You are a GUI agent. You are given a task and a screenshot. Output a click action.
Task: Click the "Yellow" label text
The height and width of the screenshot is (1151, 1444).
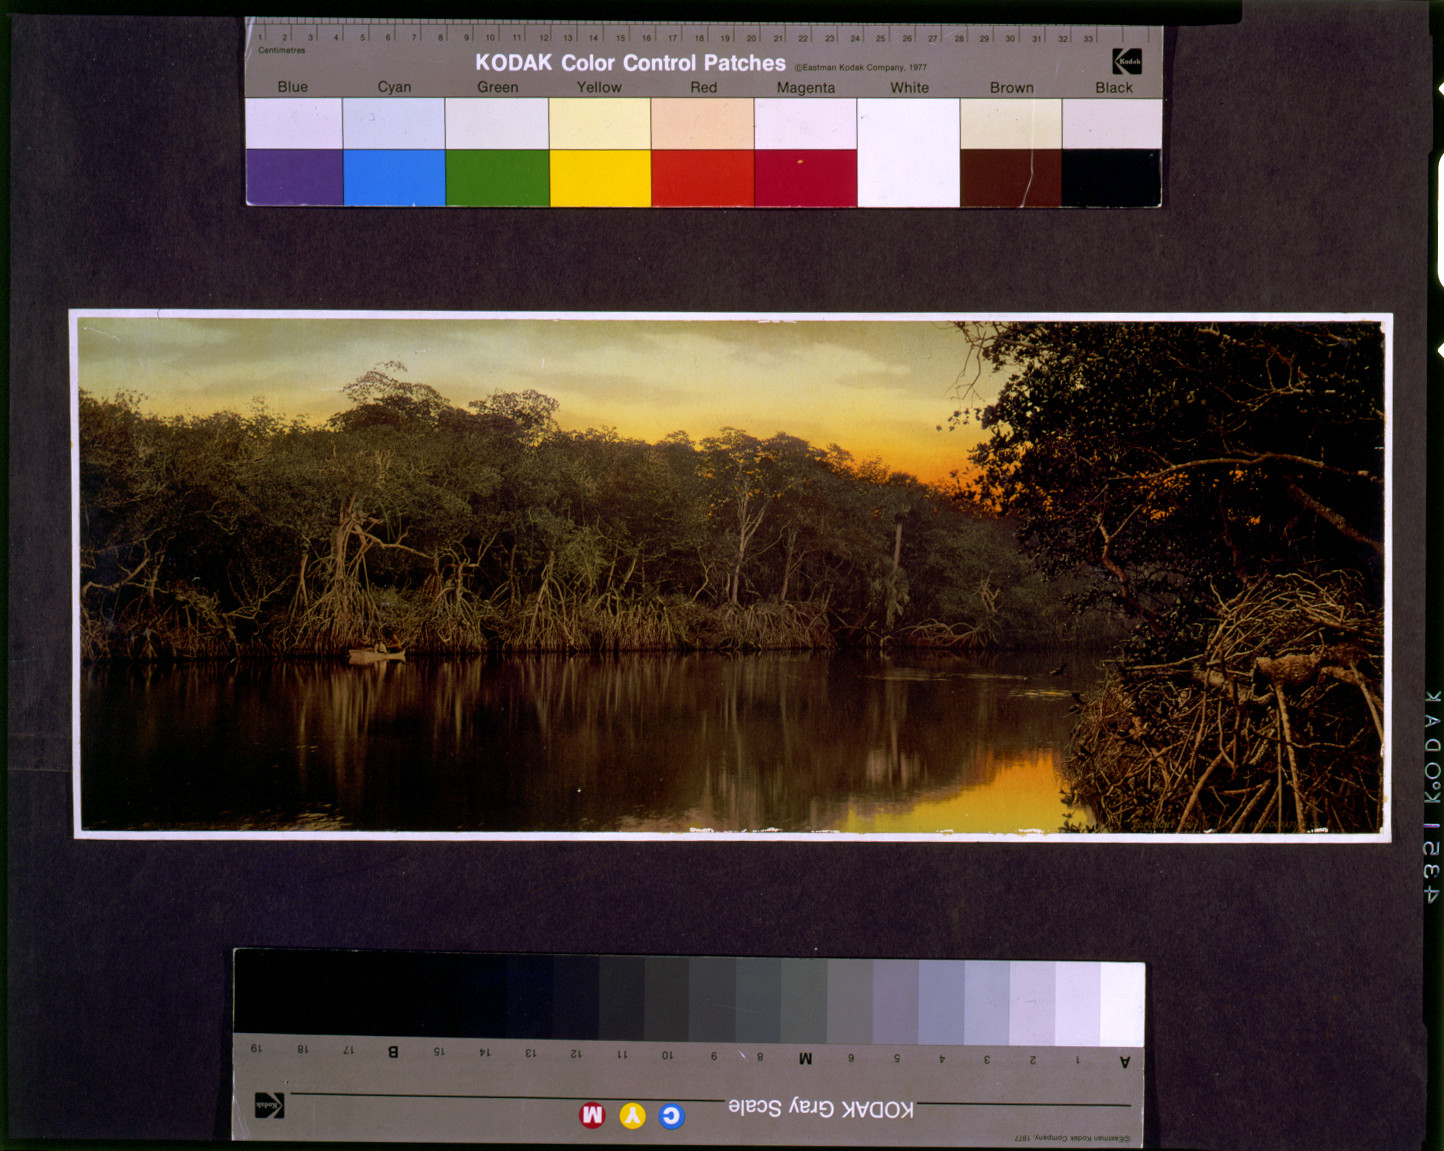tap(599, 87)
